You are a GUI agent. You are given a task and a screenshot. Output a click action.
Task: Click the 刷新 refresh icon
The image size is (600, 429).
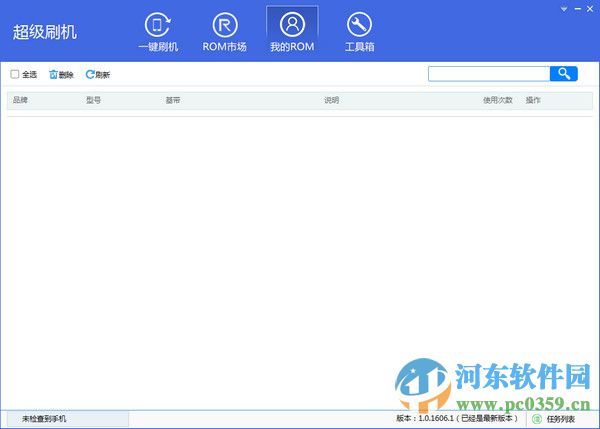coord(90,74)
